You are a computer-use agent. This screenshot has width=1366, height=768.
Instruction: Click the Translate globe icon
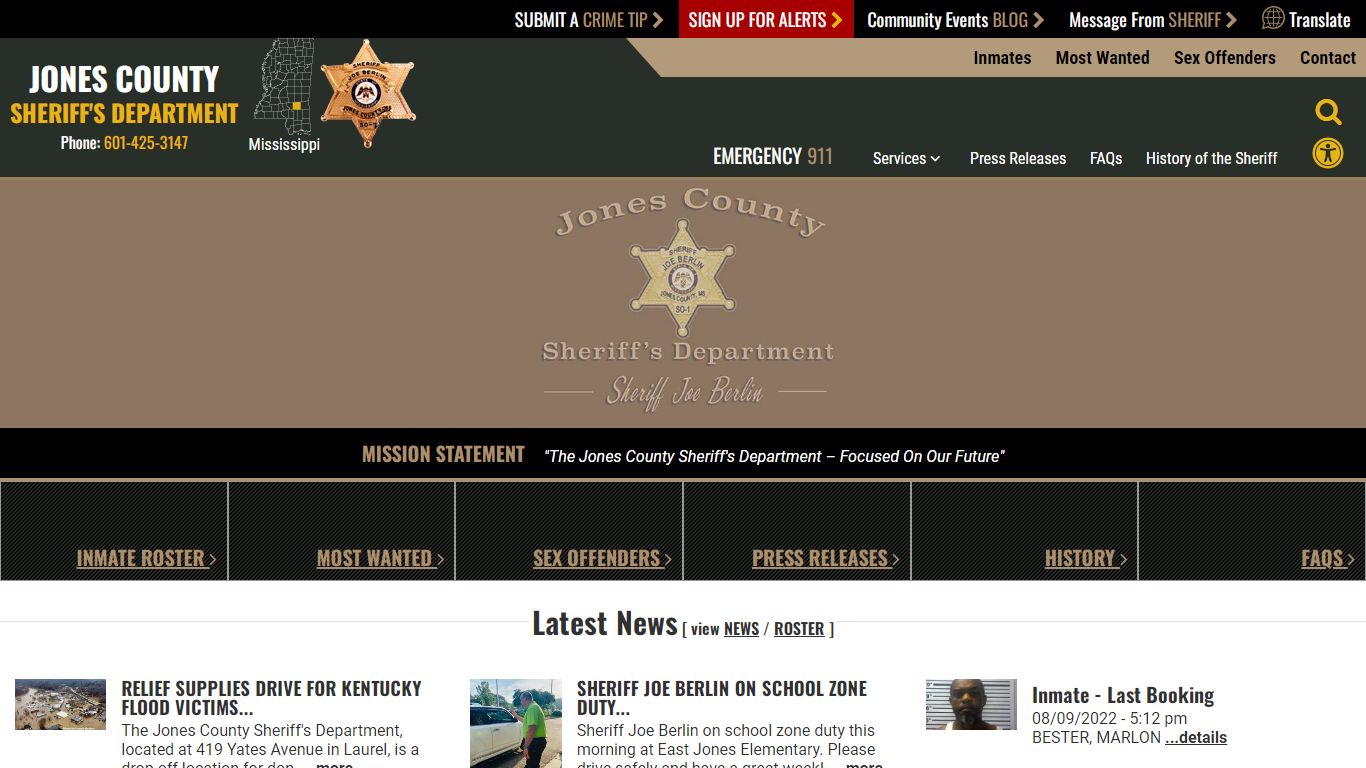tap(1273, 18)
